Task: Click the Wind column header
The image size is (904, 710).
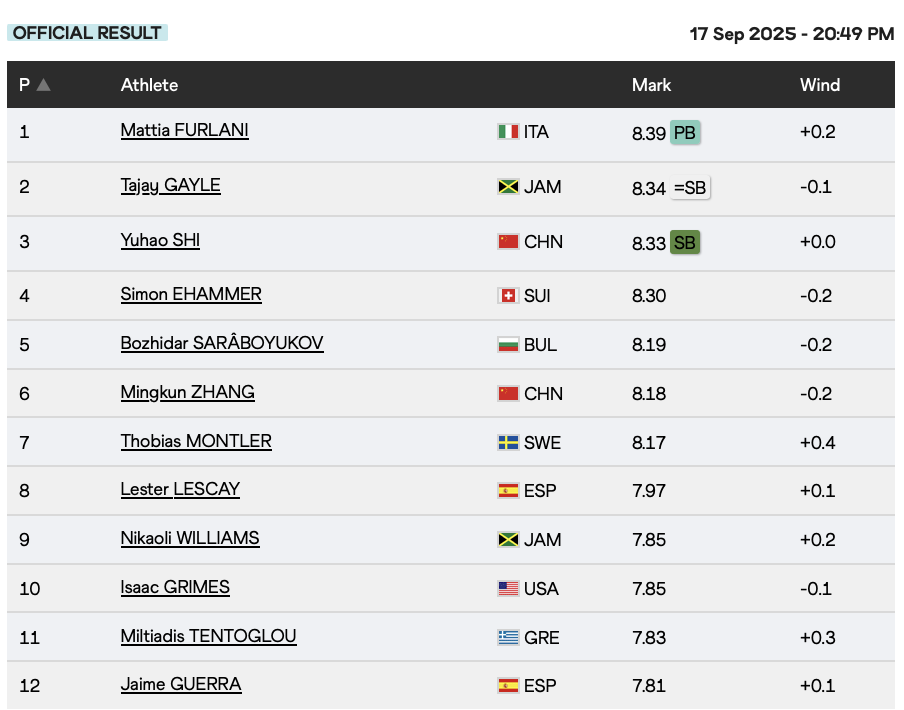Action: coord(819,85)
